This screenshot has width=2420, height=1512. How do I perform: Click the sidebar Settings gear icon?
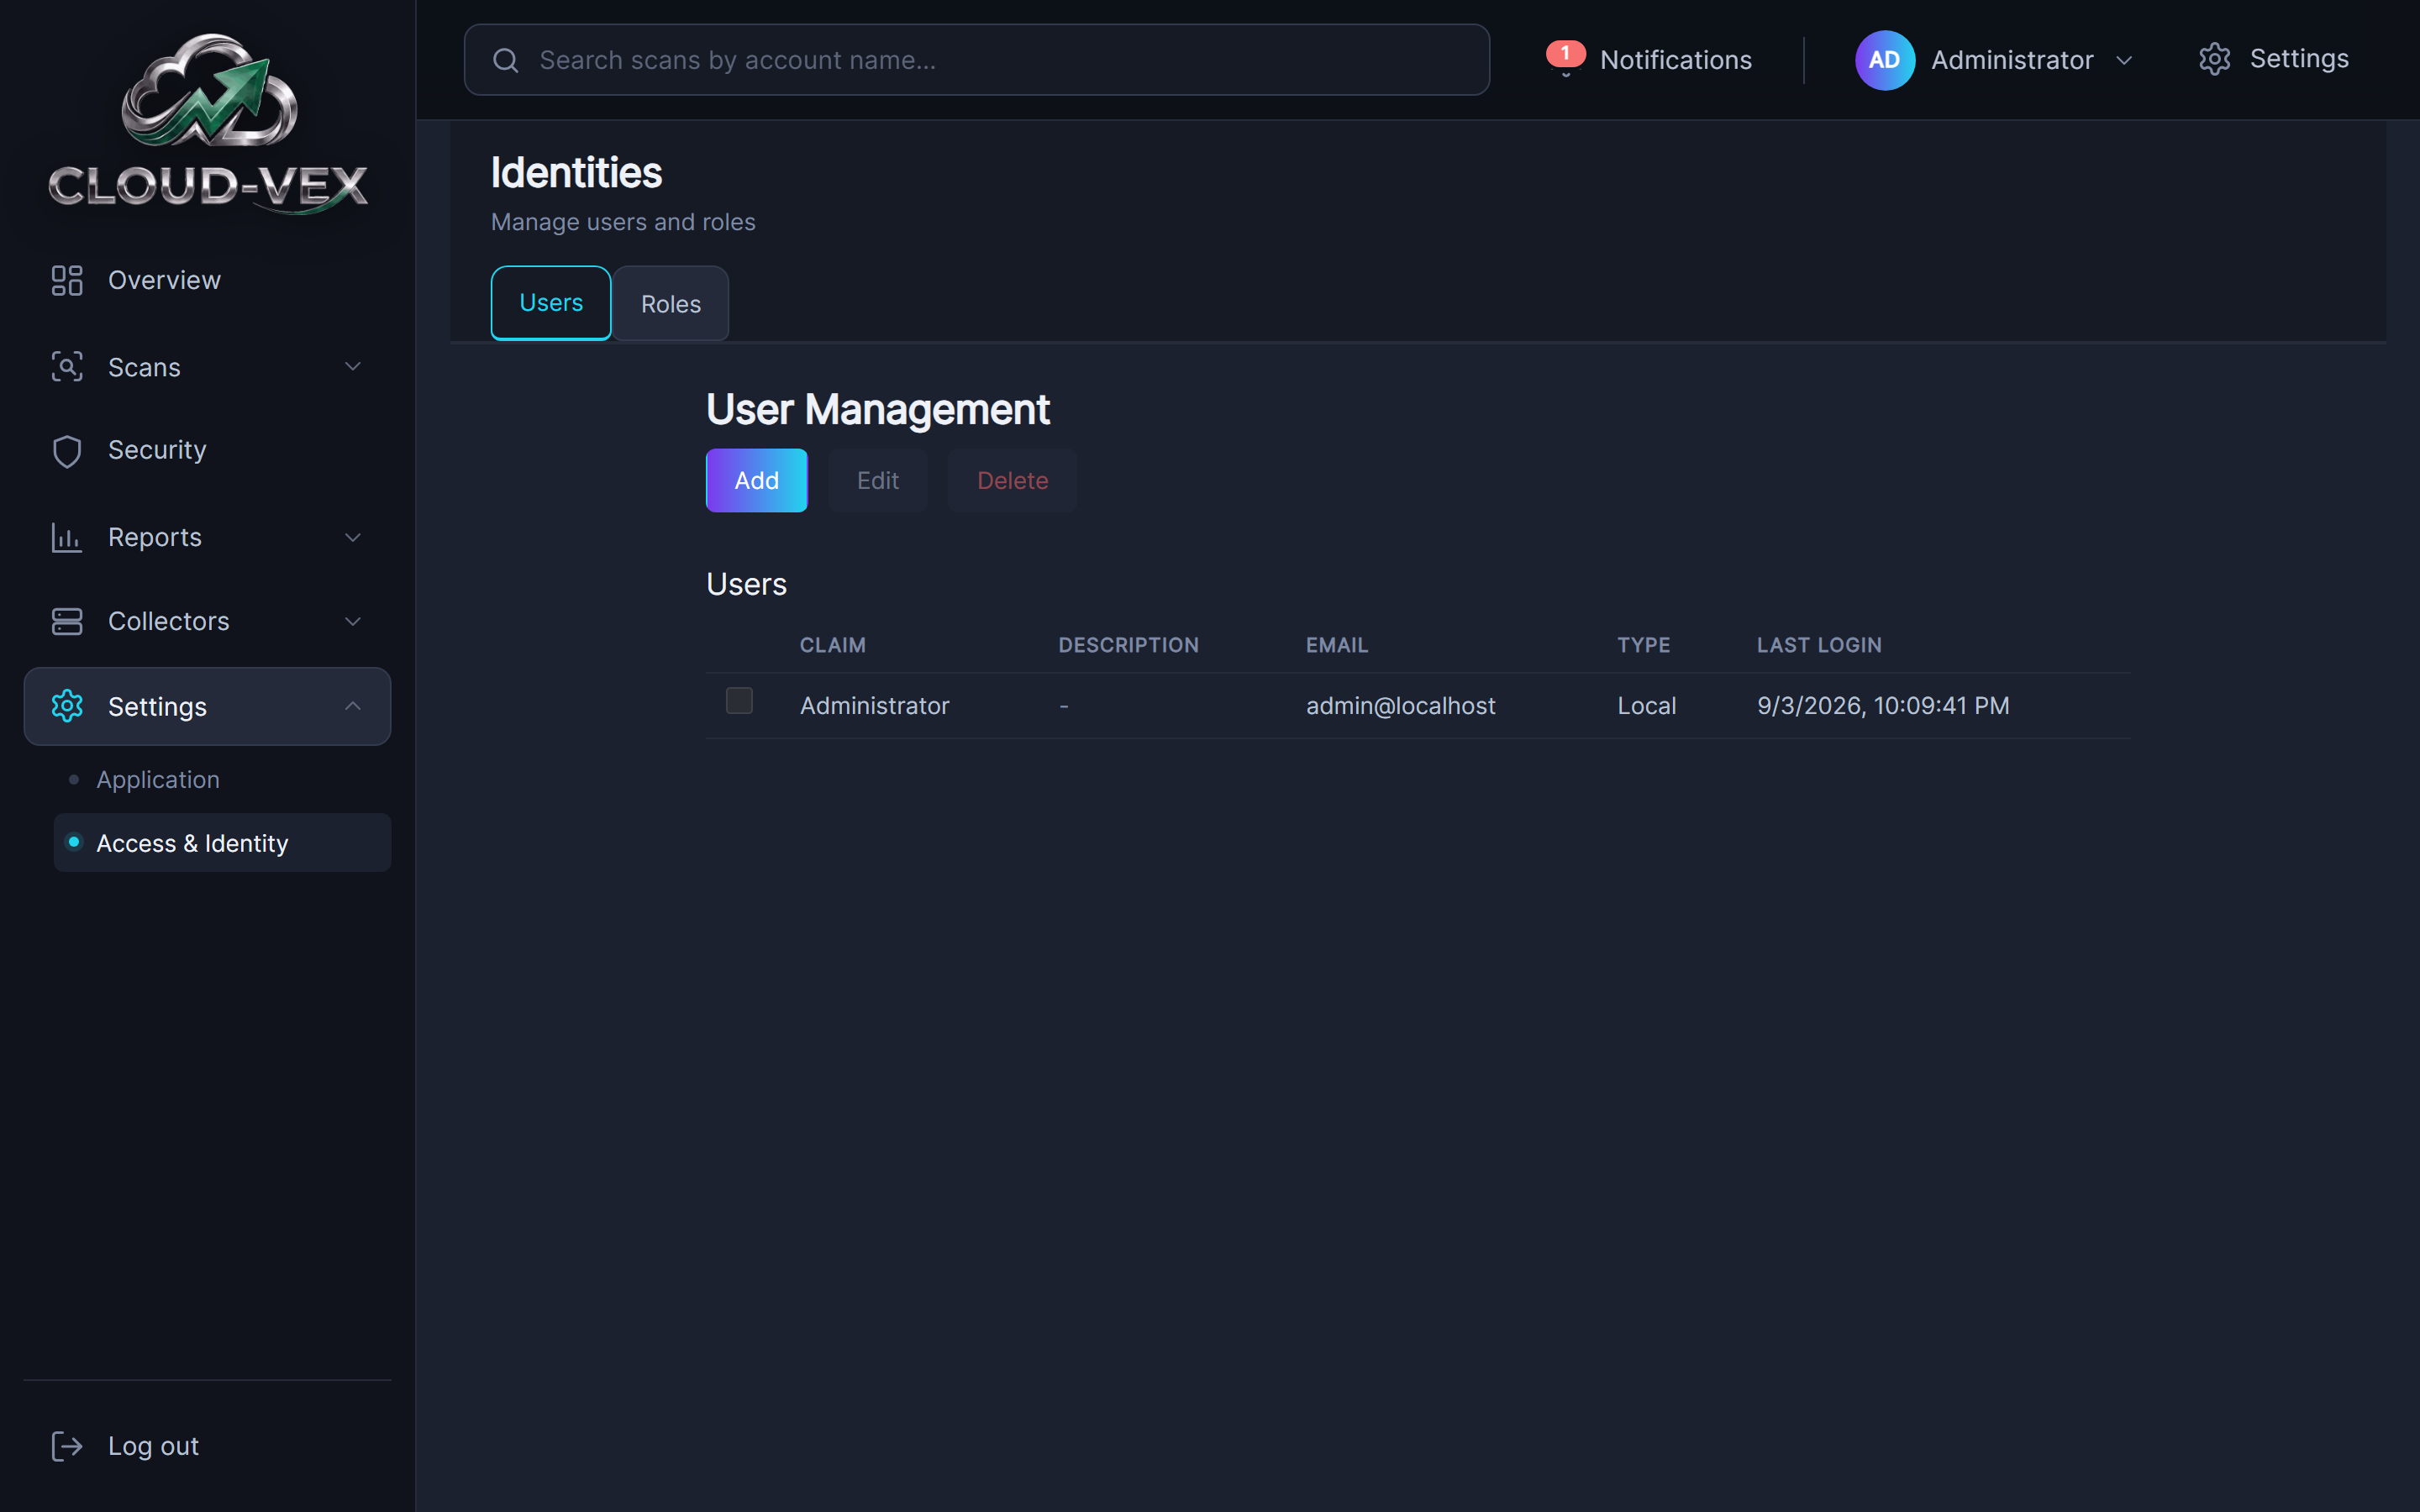[x=67, y=706]
